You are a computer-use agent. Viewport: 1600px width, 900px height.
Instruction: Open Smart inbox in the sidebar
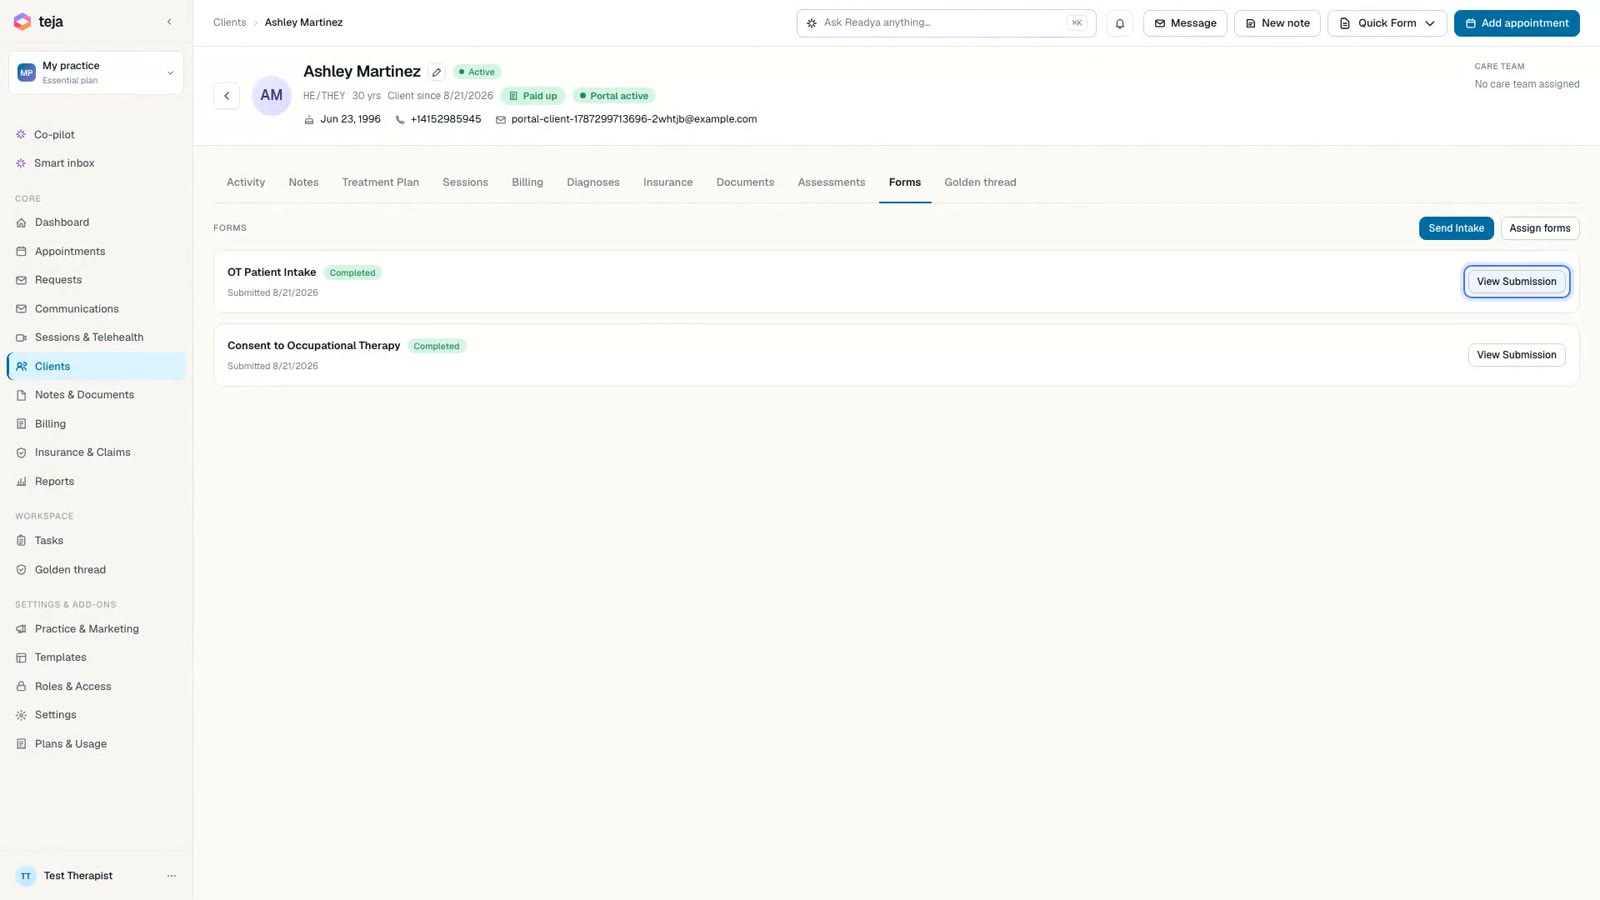point(96,163)
